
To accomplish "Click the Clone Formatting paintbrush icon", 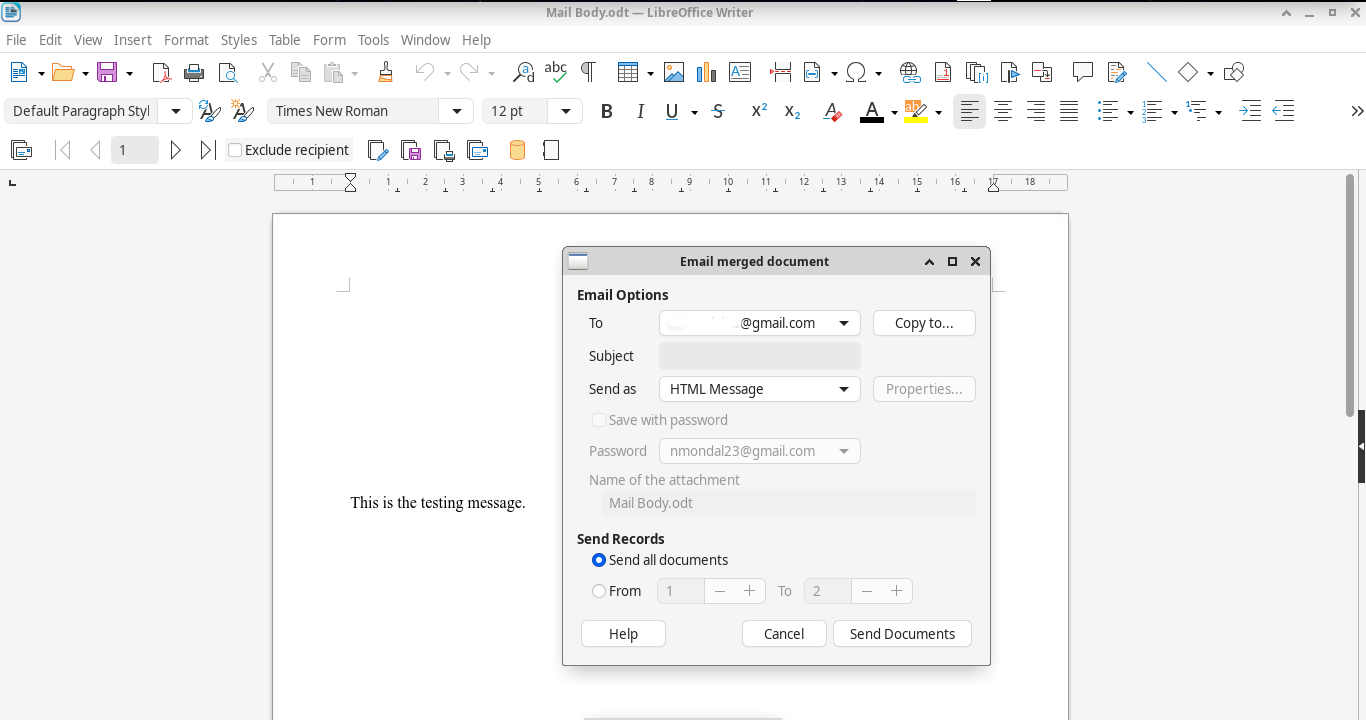I will pyautogui.click(x=385, y=72).
